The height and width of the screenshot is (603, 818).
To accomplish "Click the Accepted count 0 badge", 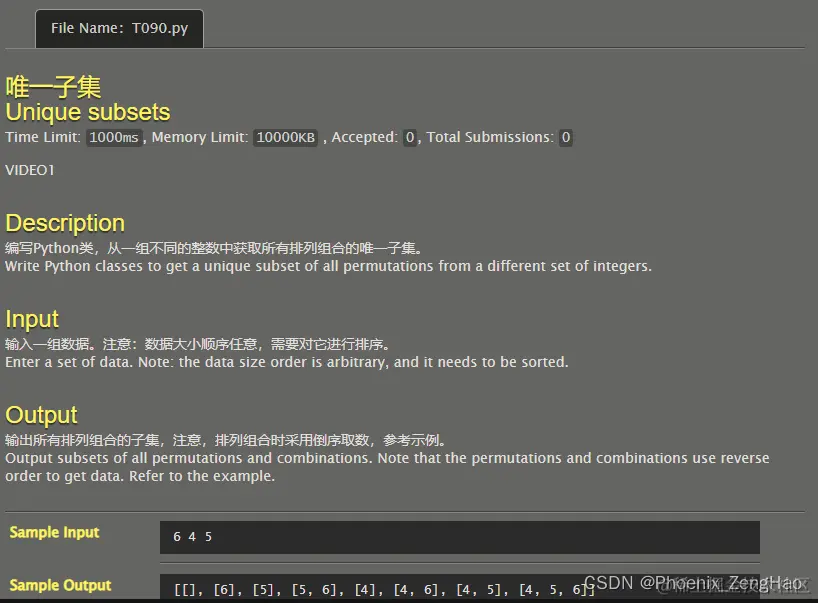I will (x=410, y=138).
